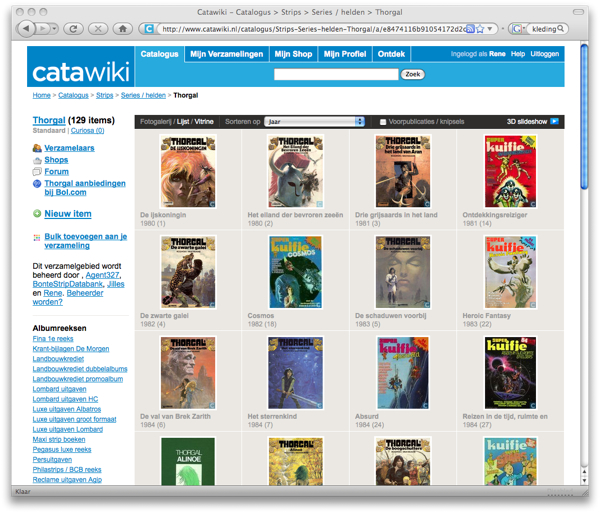Image resolution: width=600 pixels, height=513 pixels.
Task: Open the Catalogus tab
Action: (159, 54)
